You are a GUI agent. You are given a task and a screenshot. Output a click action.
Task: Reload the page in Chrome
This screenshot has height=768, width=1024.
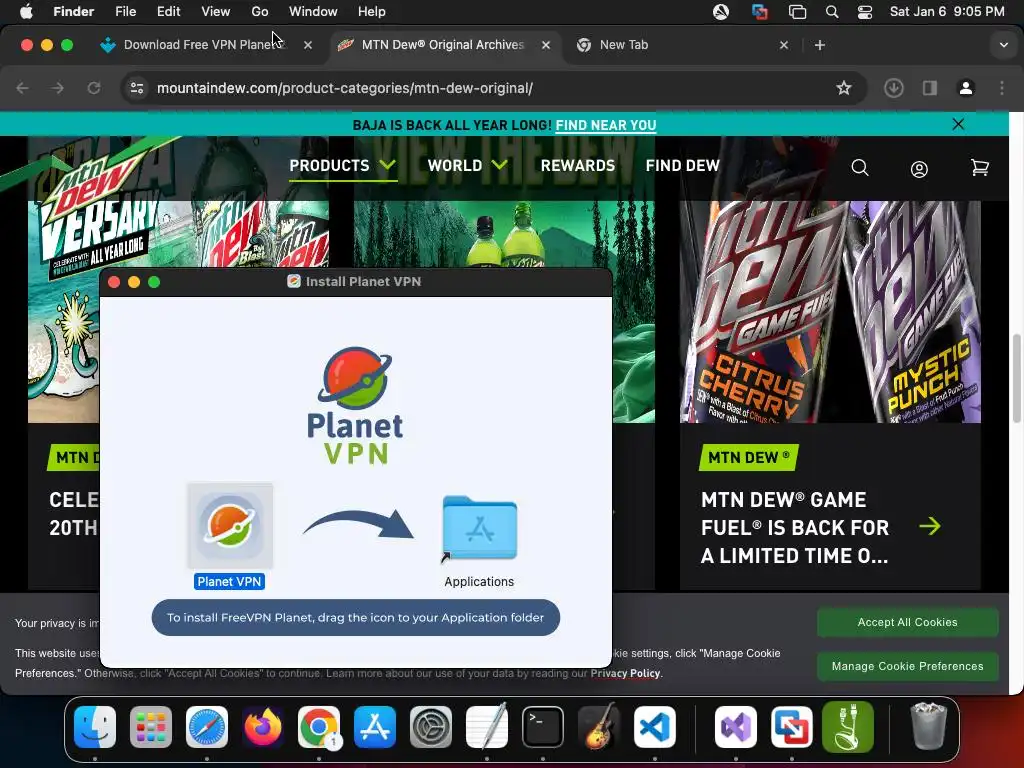tap(94, 88)
